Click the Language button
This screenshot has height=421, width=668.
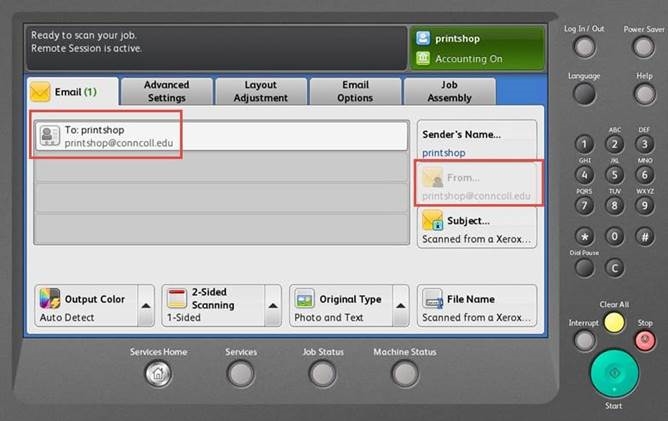tap(584, 94)
